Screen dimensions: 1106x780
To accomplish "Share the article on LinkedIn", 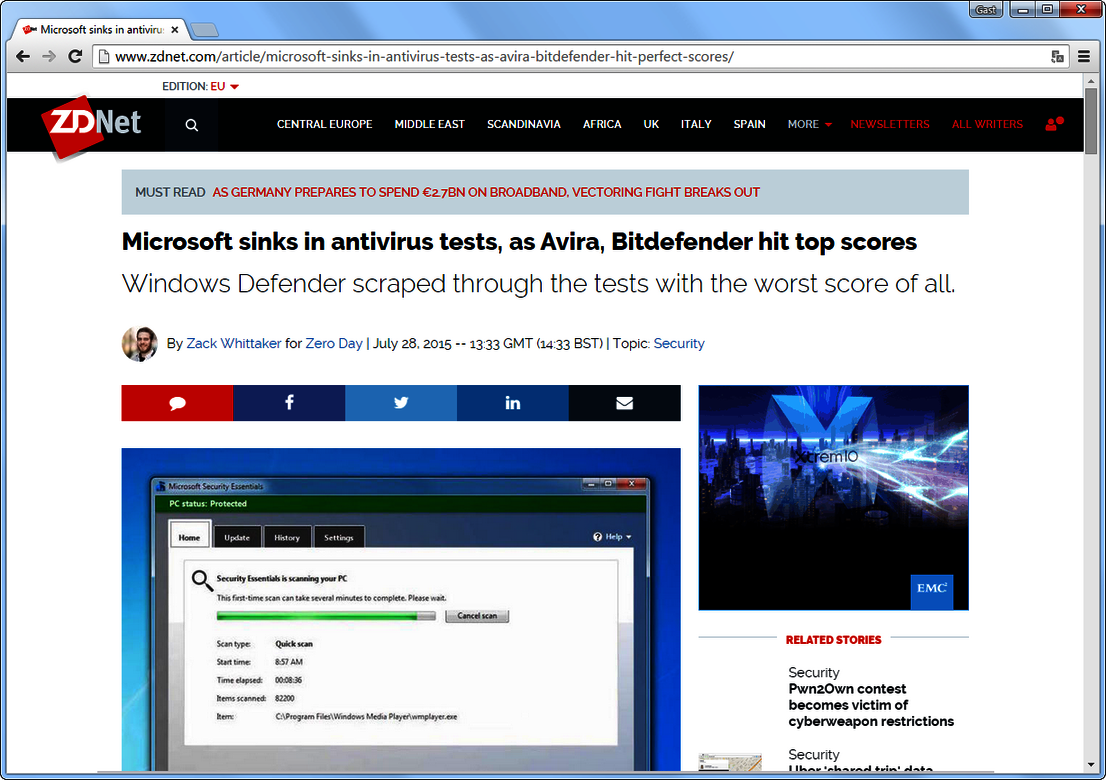I will [x=513, y=402].
